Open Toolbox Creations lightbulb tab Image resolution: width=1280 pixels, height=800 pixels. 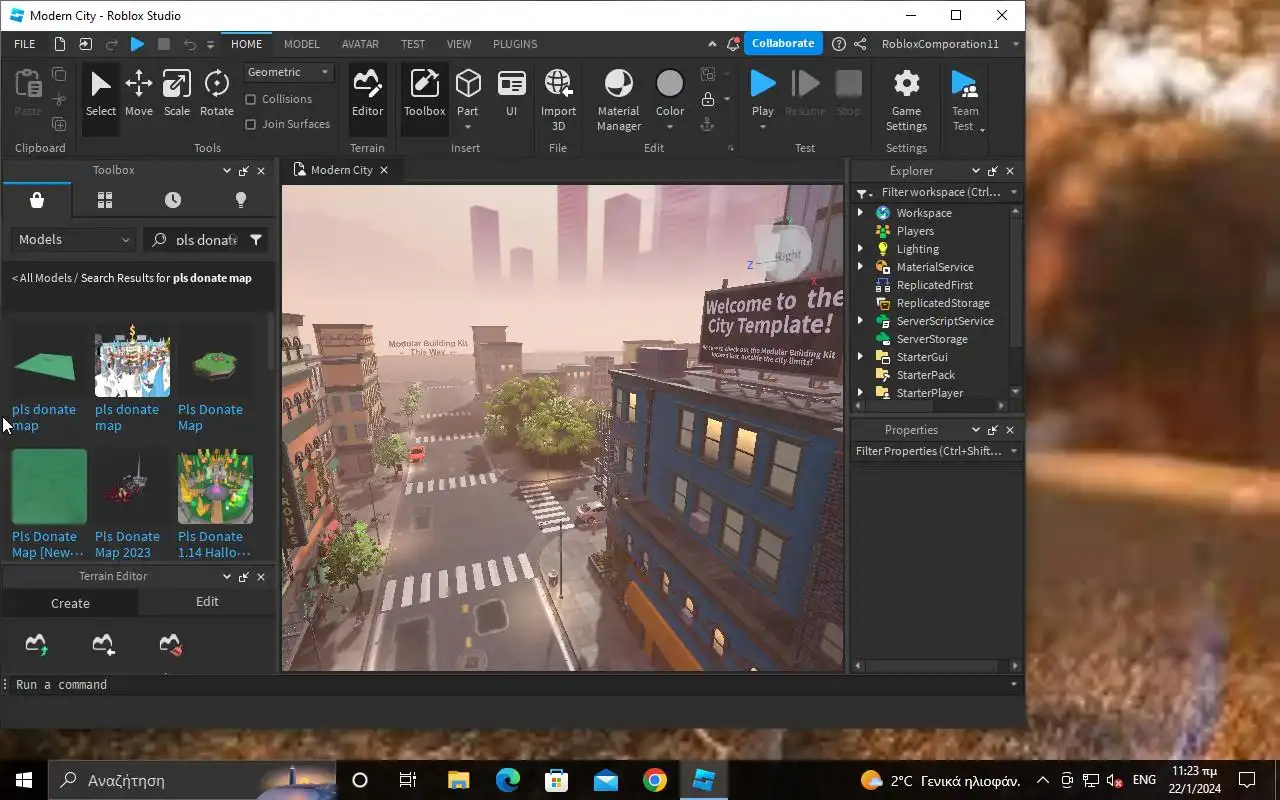coord(240,200)
